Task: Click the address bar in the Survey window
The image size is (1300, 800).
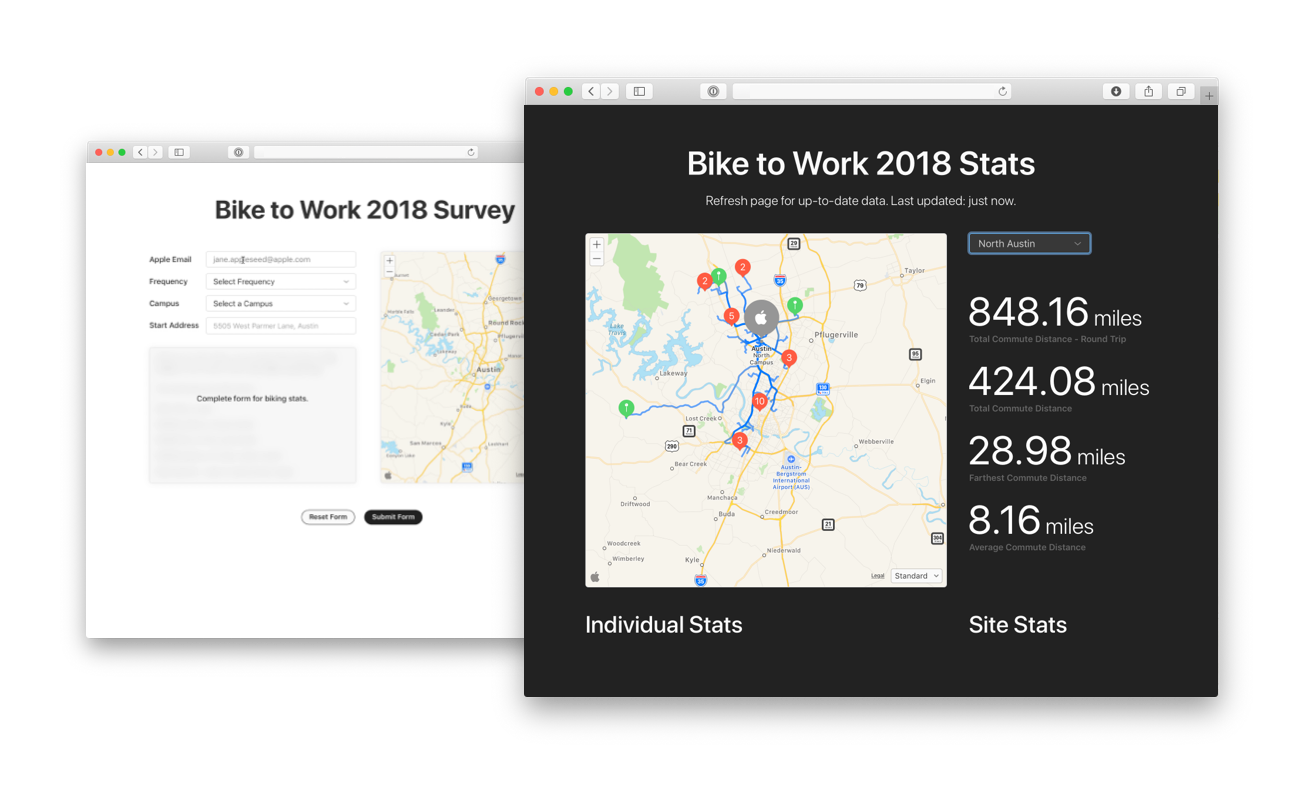Action: [x=365, y=152]
